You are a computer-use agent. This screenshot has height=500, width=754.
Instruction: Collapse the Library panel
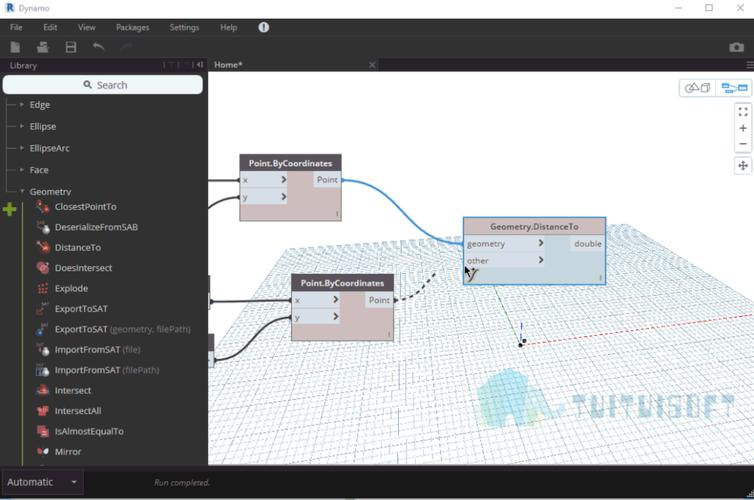[200, 65]
